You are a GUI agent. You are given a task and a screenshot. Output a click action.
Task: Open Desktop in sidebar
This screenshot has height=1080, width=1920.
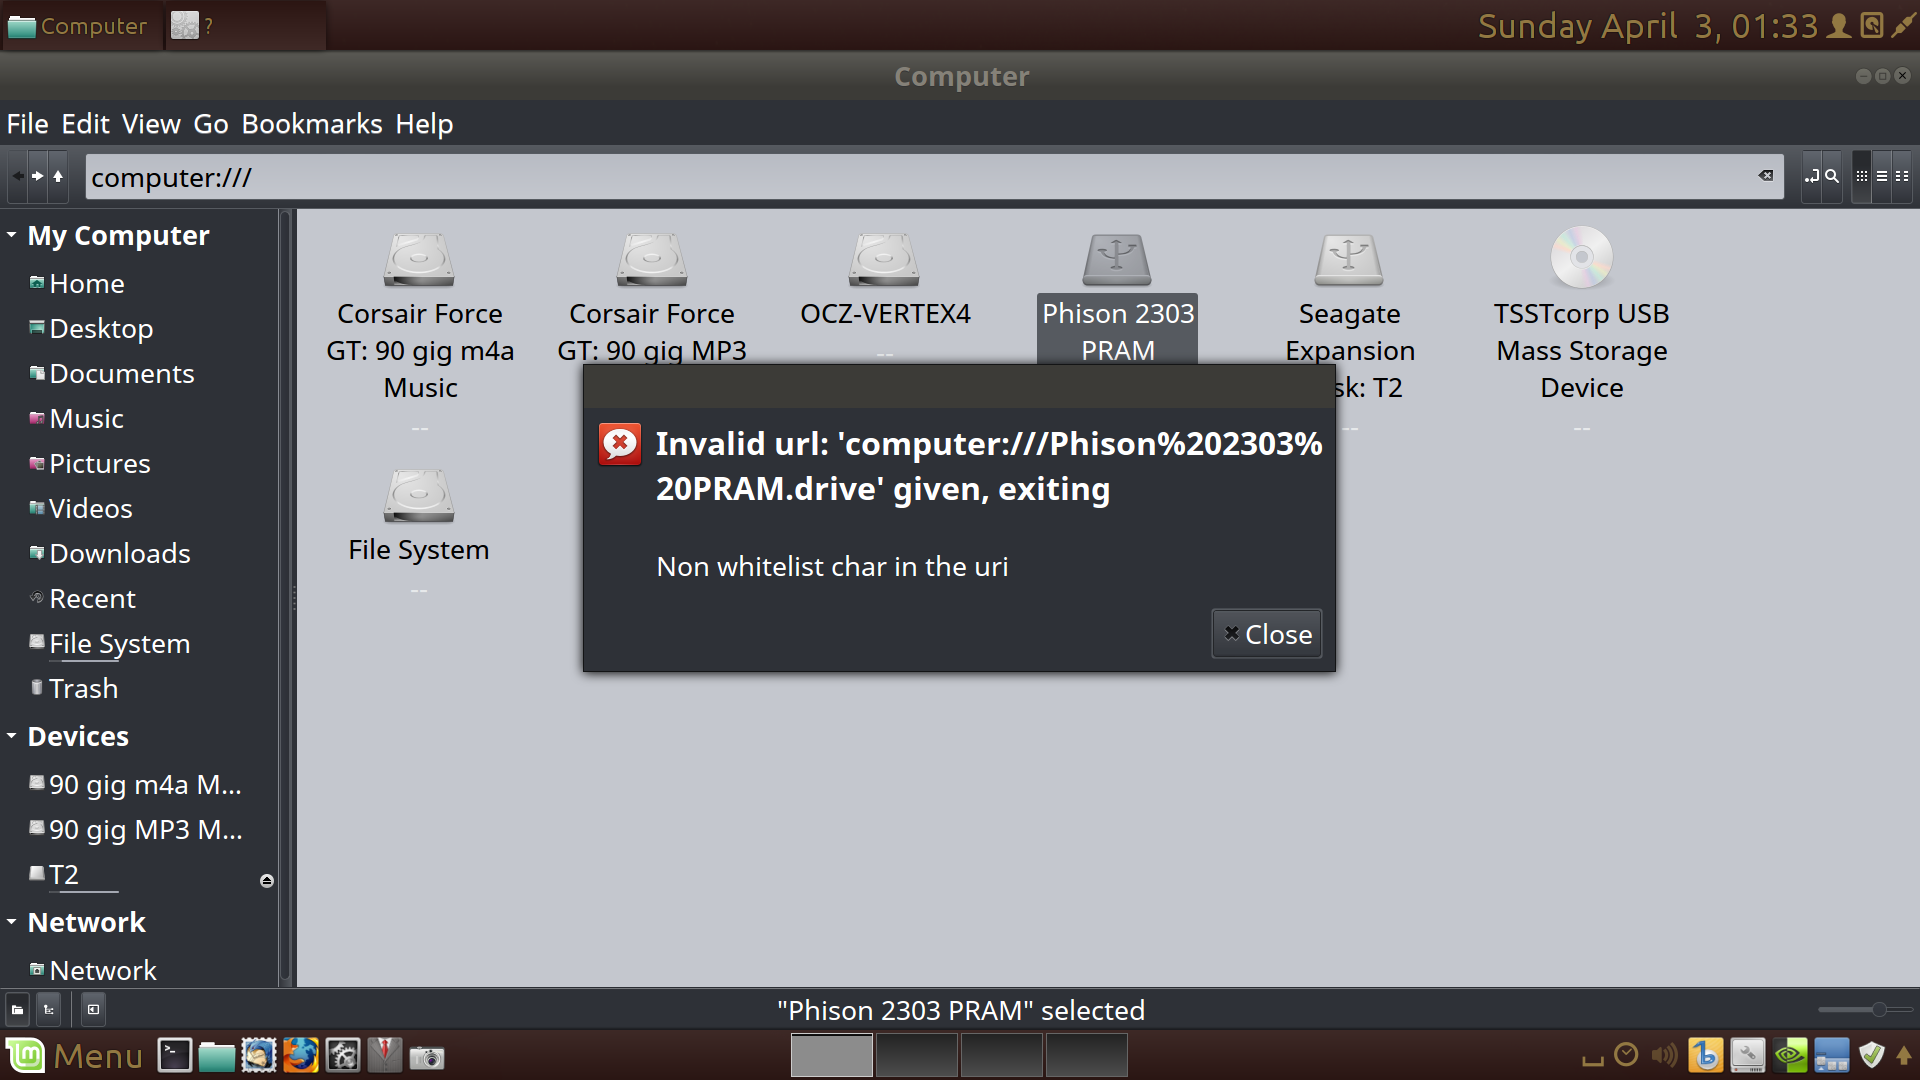101,329
